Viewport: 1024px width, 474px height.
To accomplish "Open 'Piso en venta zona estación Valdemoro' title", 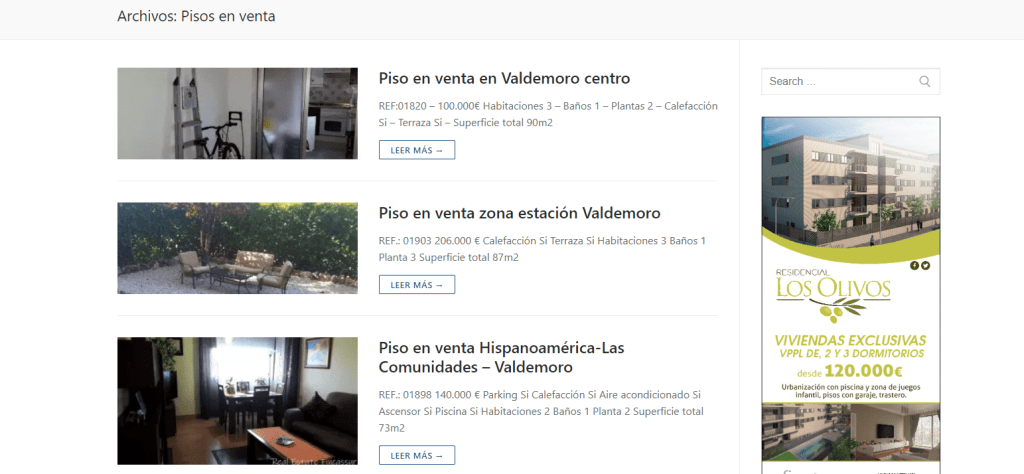I will pos(519,213).
